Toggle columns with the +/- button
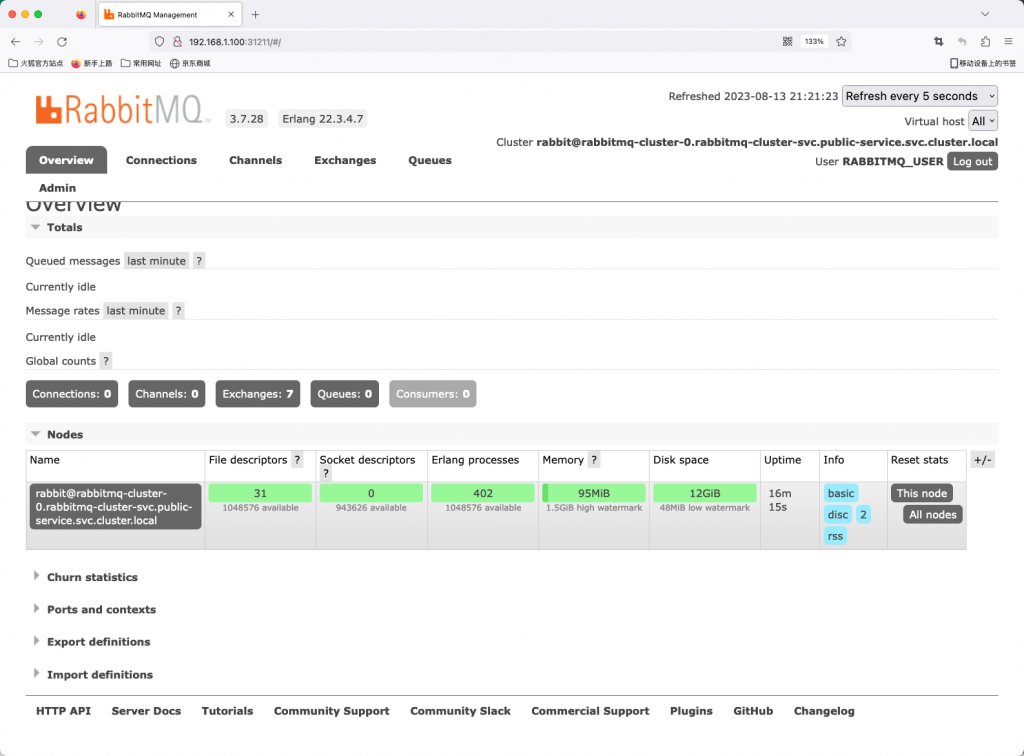 (x=983, y=460)
